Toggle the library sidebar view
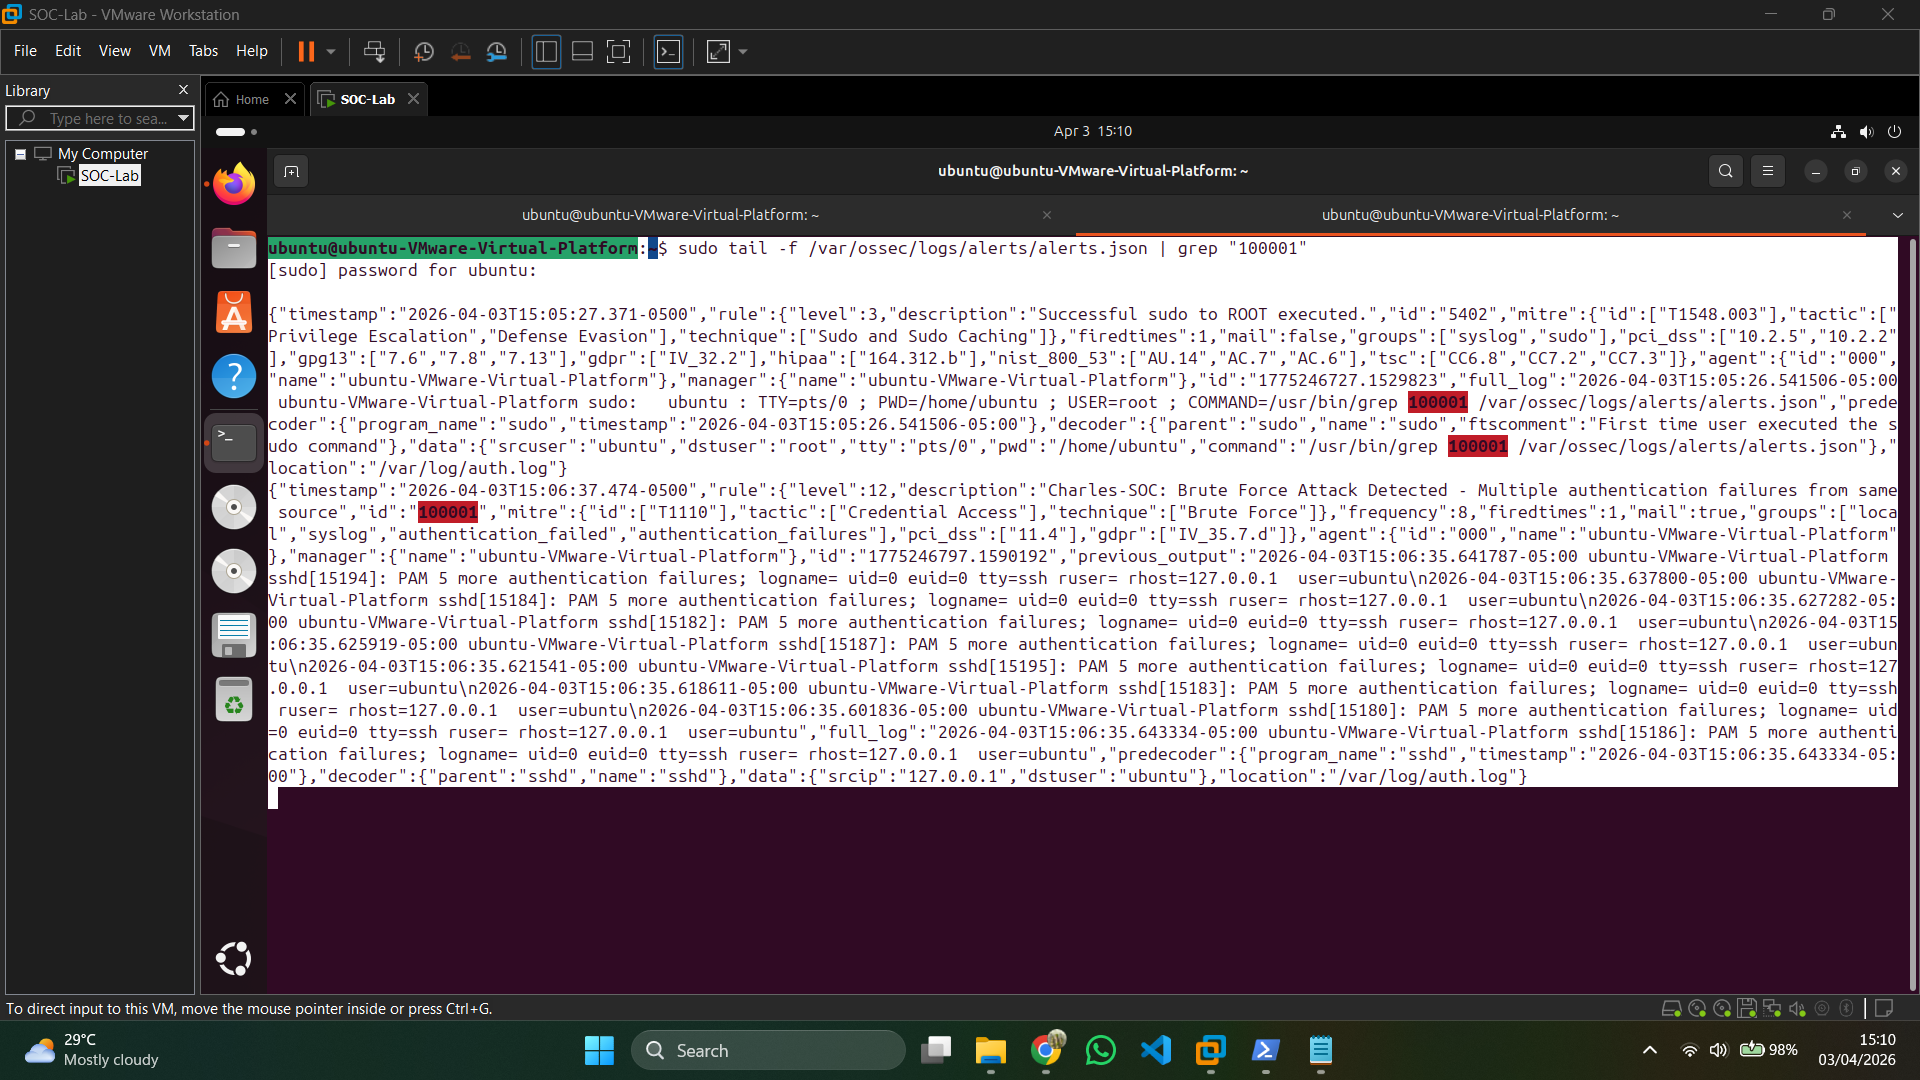 546,51
